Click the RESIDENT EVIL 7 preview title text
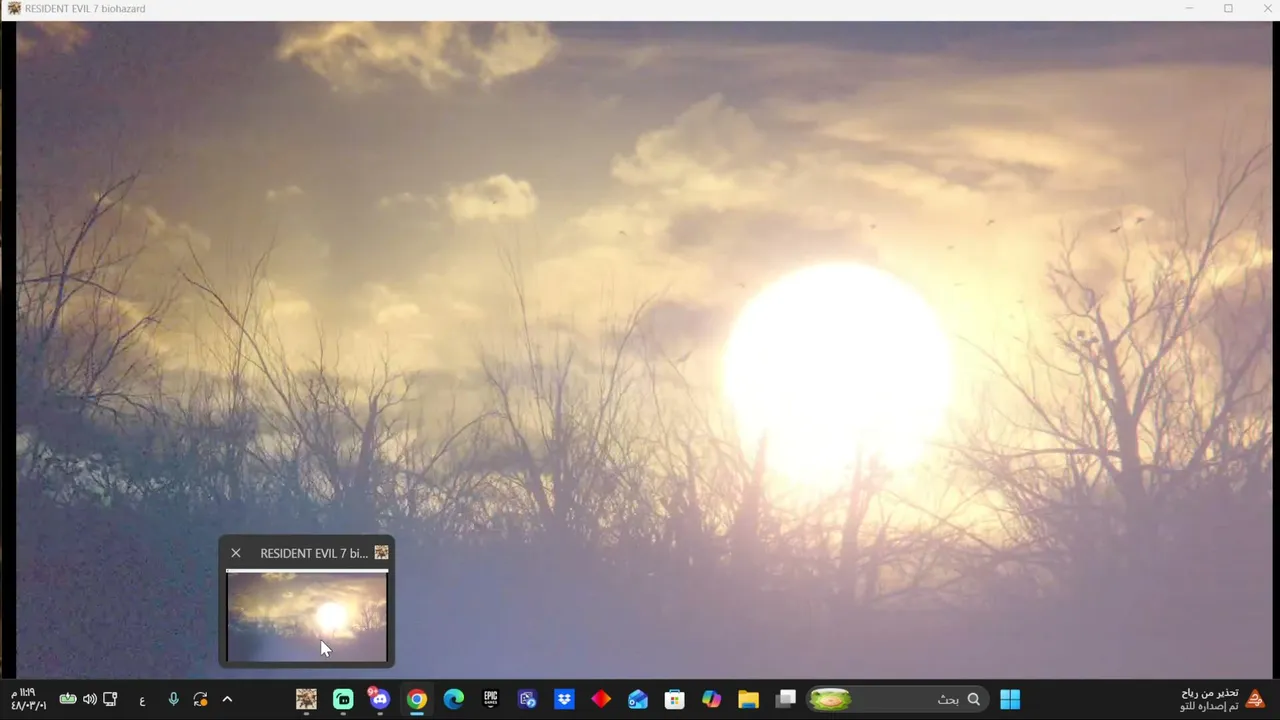The height and width of the screenshot is (720, 1280). 314,553
